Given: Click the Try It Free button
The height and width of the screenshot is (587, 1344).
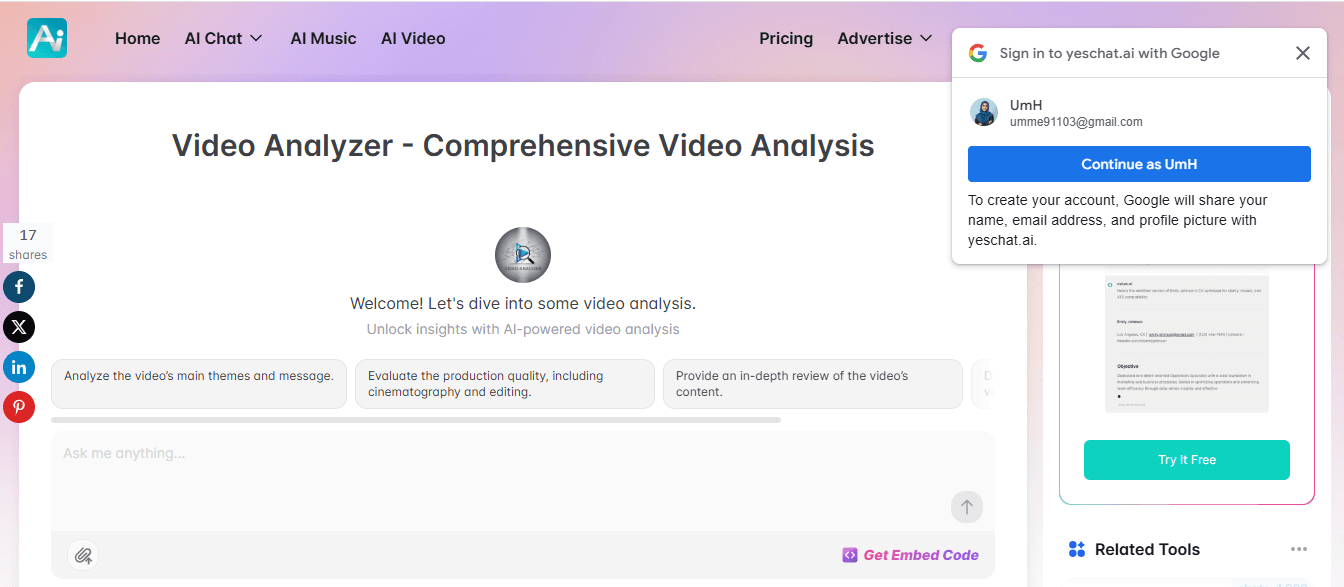Looking at the screenshot, I should pyautogui.click(x=1186, y=459).
